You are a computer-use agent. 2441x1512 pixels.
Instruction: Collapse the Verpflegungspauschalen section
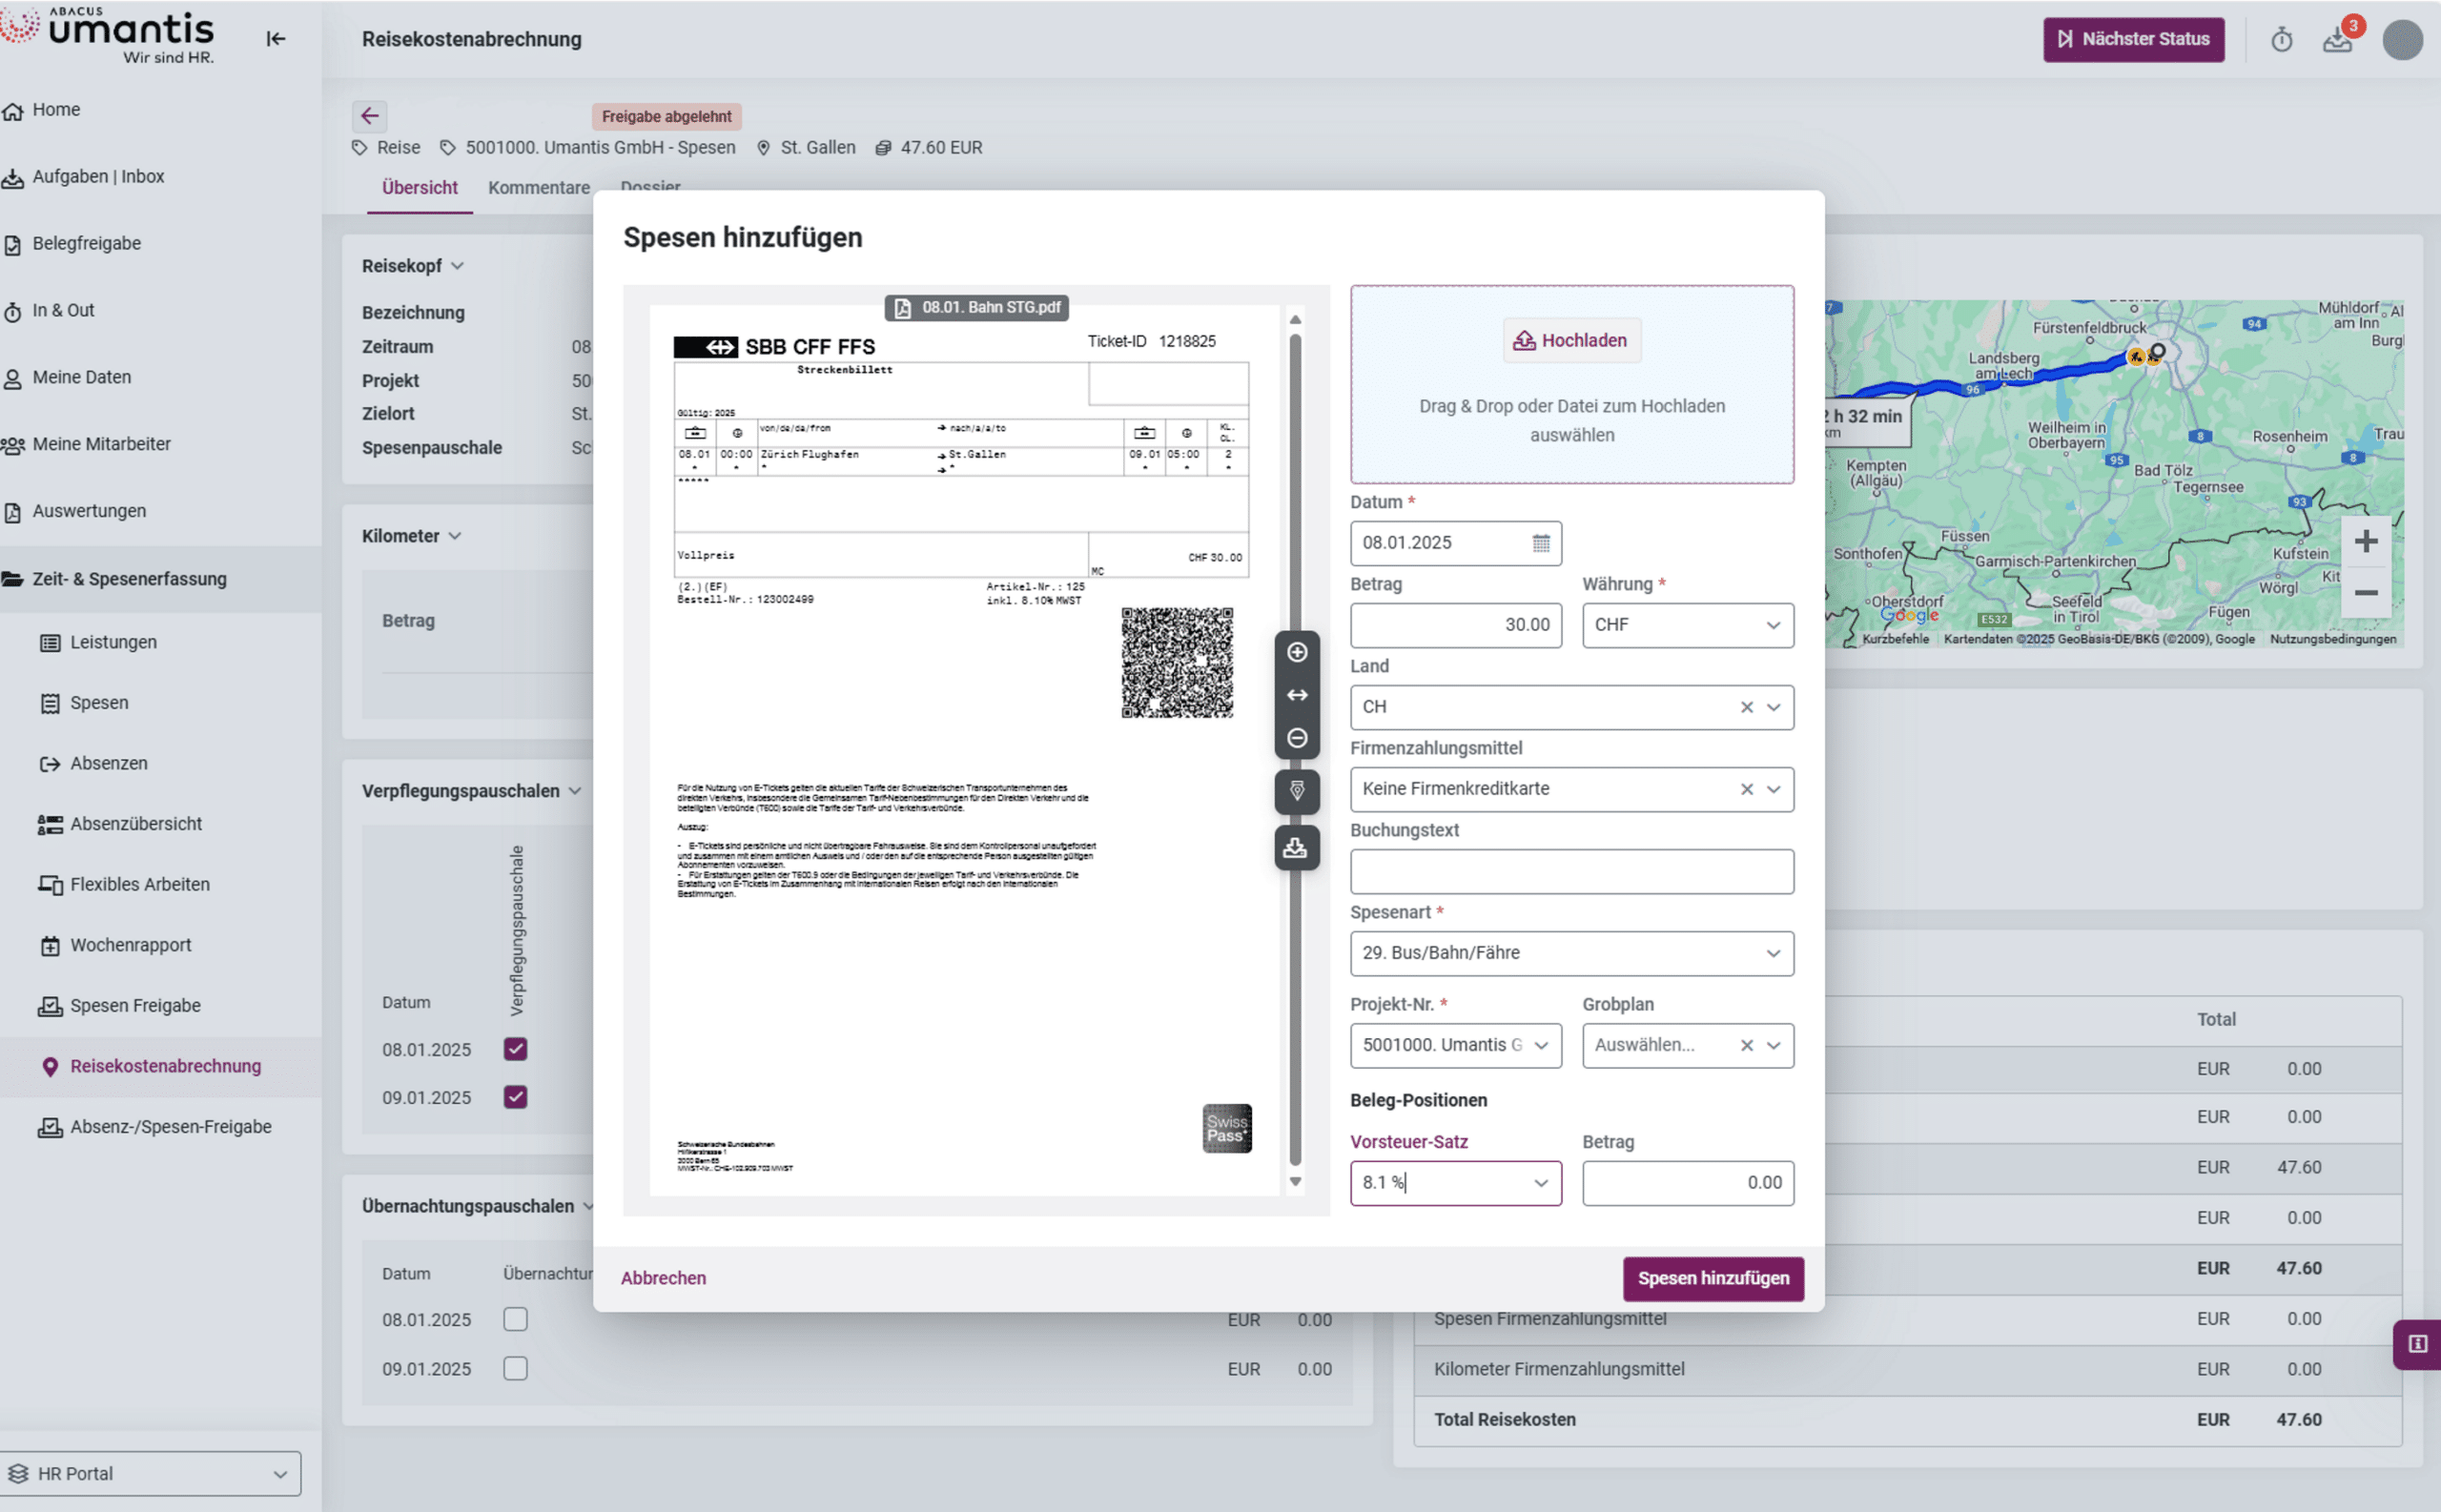(x=575, y=790)
